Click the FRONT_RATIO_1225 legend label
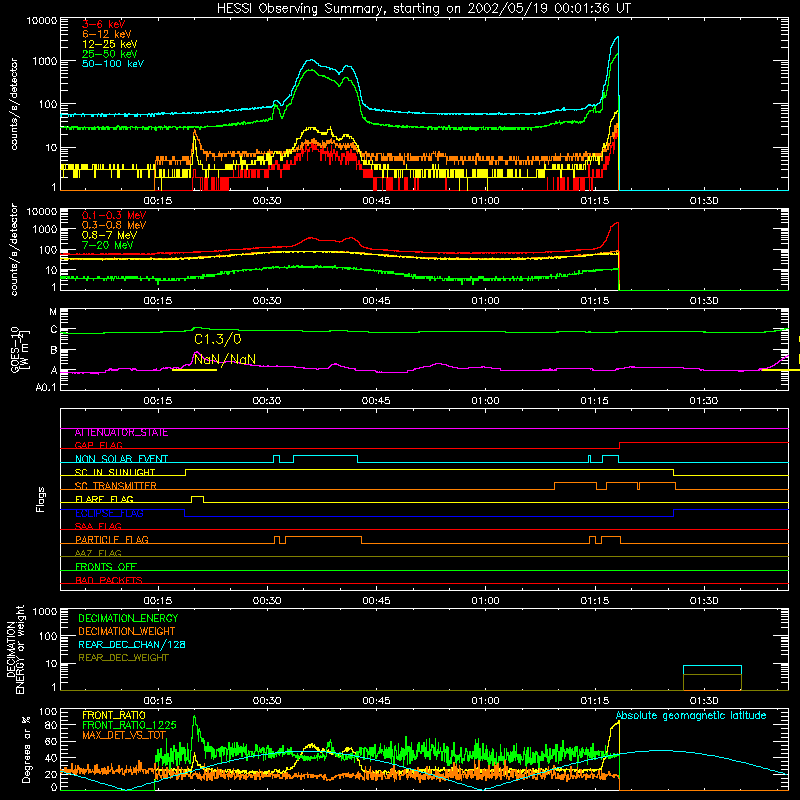The width and height of the screenshot is (800, 800). point(129,725)
